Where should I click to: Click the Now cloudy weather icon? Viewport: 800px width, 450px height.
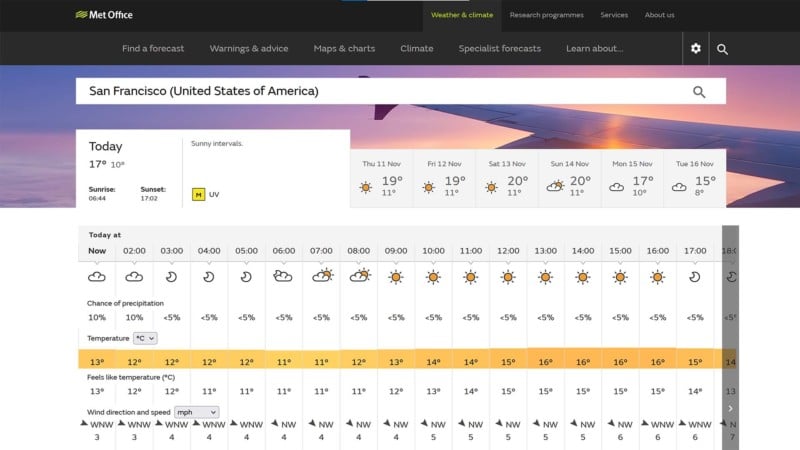pyautogui.click(x=97, y=276)
